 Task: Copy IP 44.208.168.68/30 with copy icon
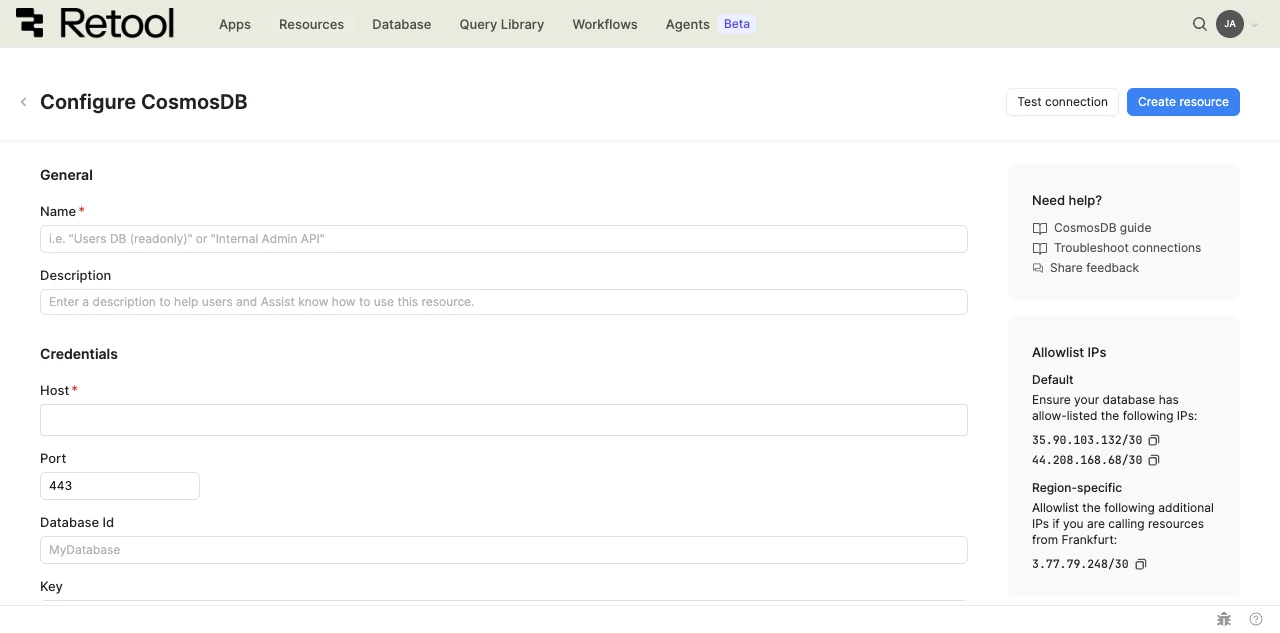pos(1153,460)
